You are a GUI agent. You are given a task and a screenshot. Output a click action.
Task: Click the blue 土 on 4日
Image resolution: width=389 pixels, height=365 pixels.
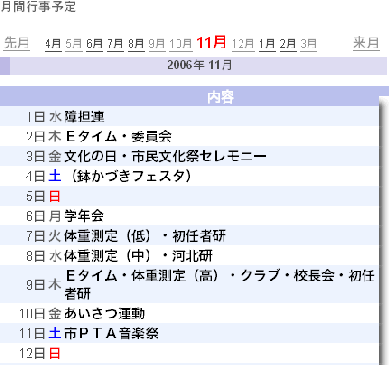point(55,176)
